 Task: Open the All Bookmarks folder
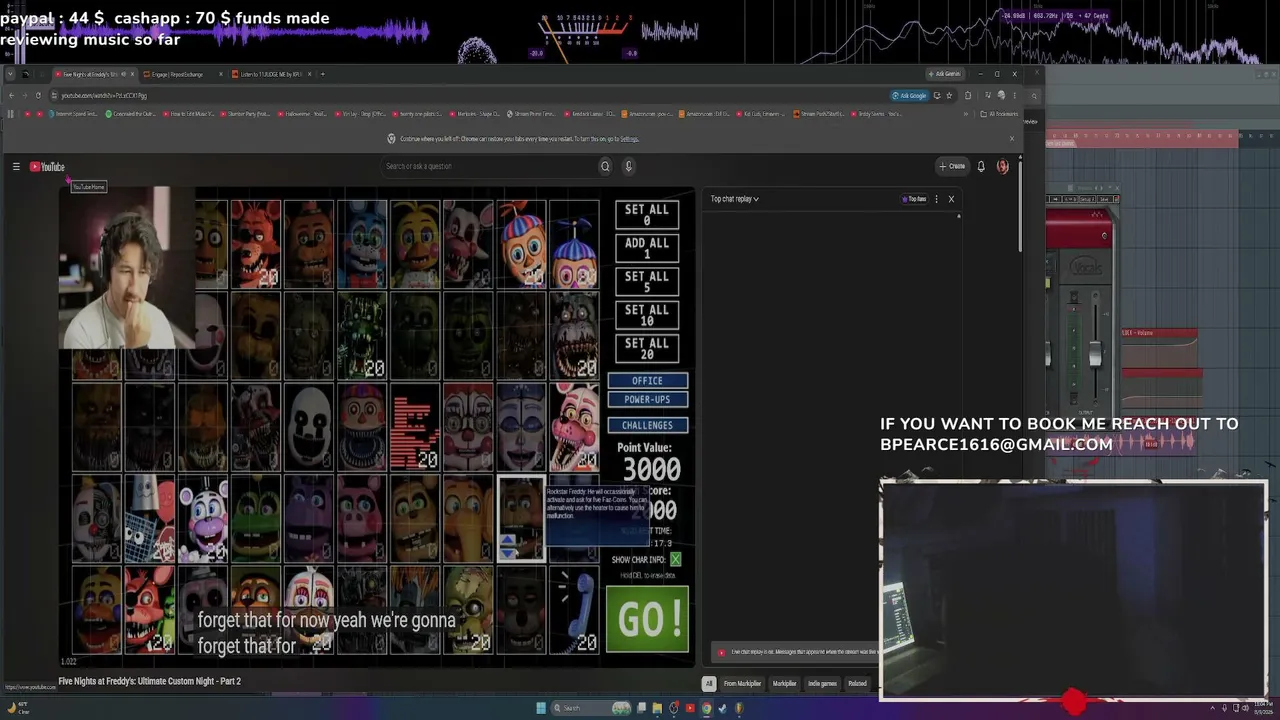1001,114
